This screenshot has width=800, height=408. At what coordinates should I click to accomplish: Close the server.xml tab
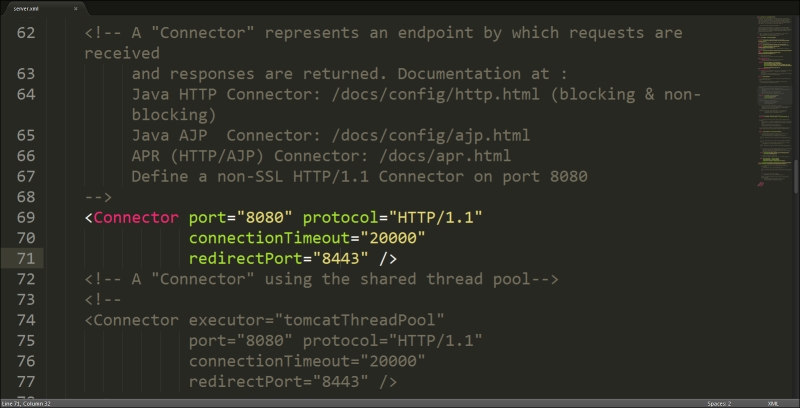pyautogui.click(x=76, y=9)
